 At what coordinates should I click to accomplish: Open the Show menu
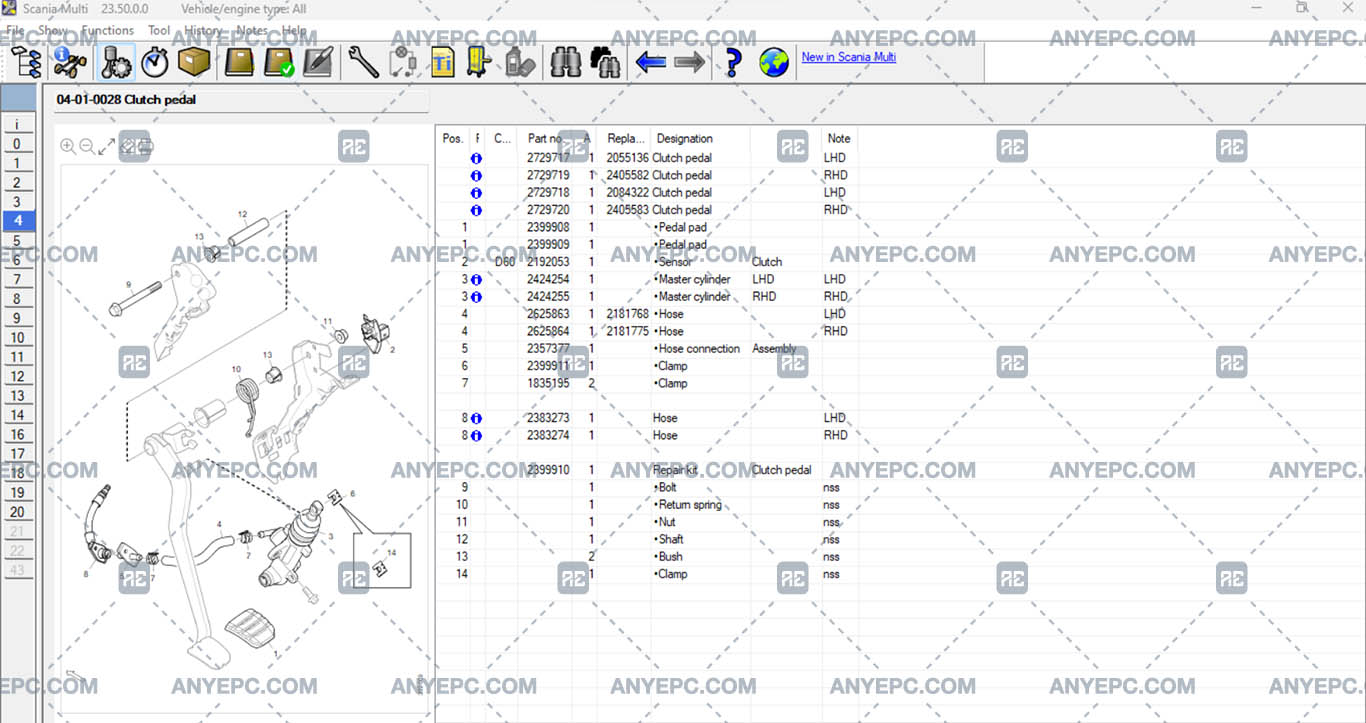coord(53,30)
